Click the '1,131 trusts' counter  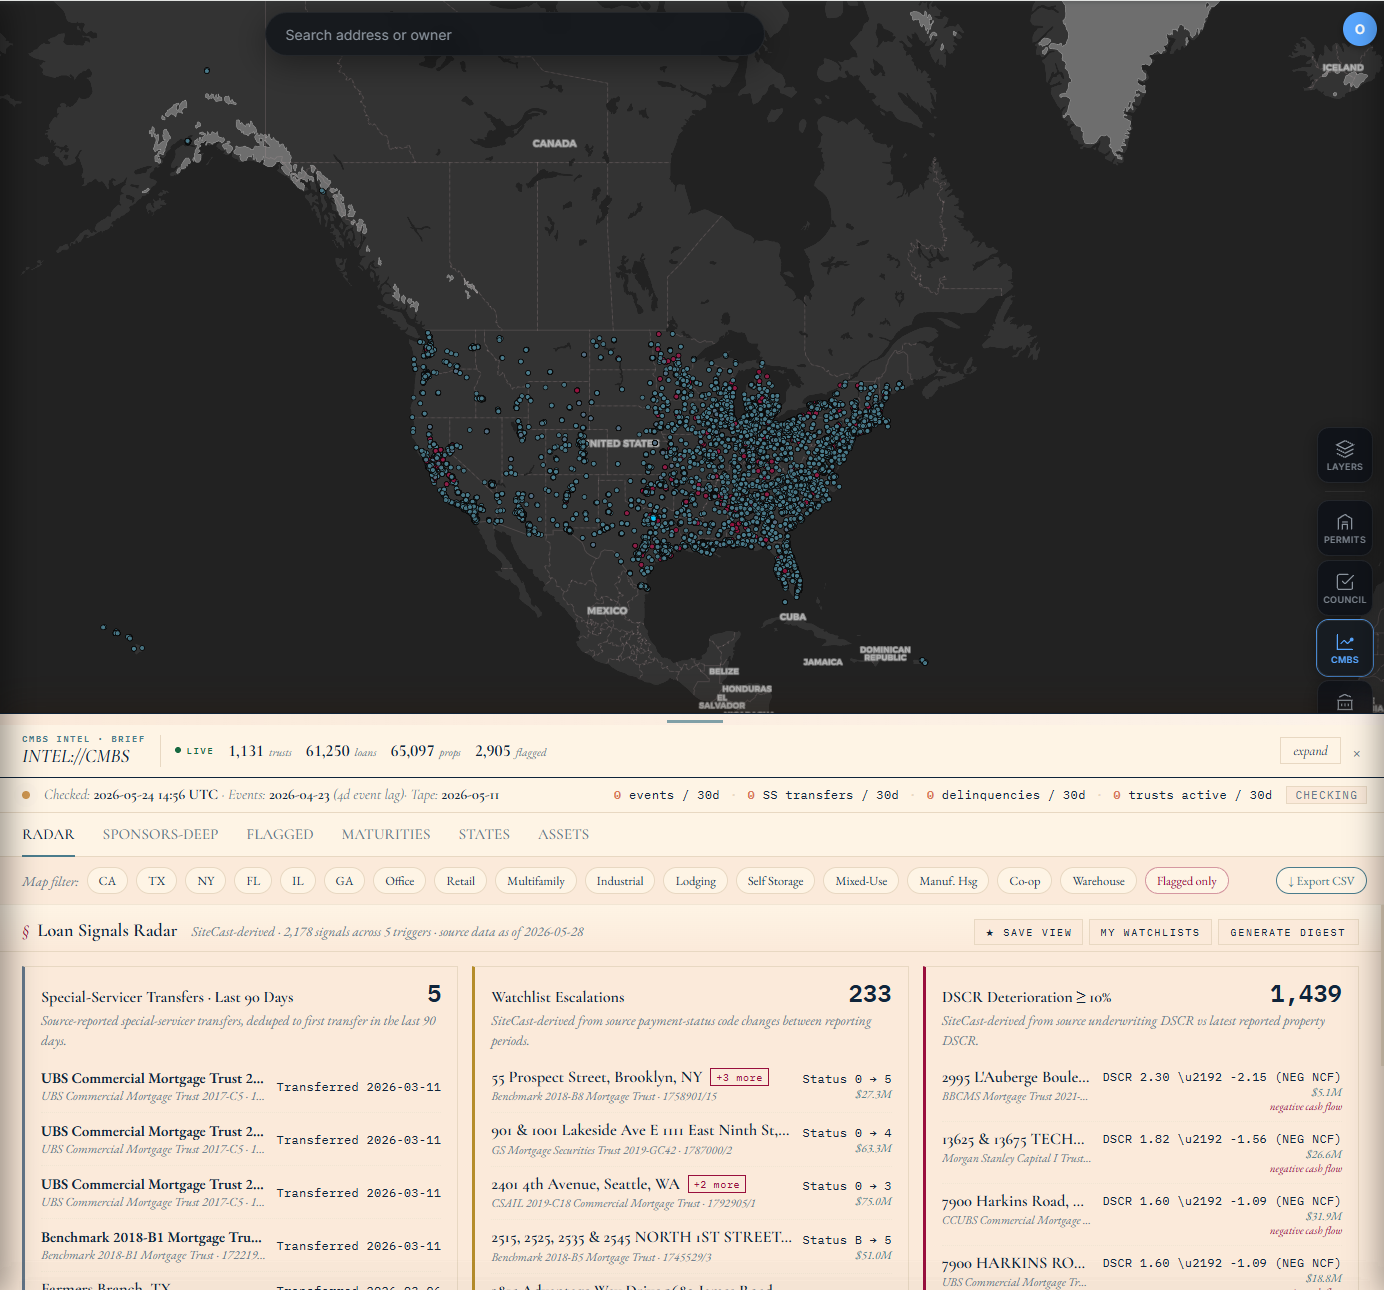pos(260,751)
